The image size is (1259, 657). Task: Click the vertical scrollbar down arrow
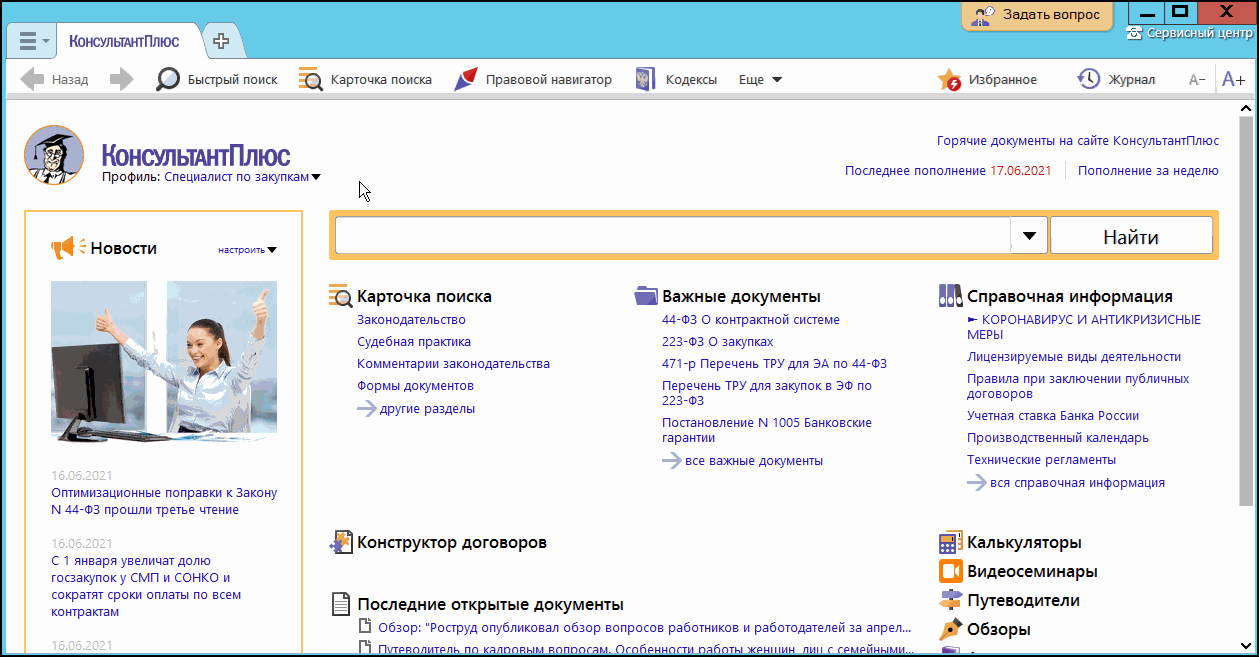point(1244,645)
